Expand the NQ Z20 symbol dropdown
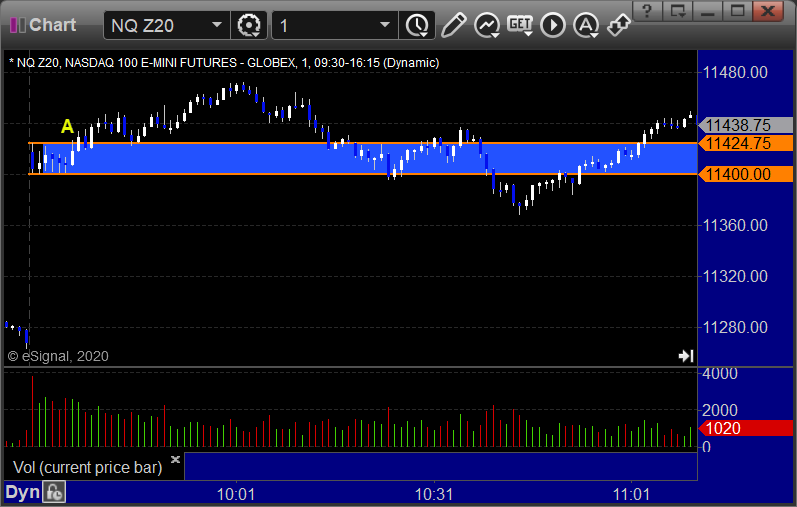 pyautogui.click(x=217, y=25)
